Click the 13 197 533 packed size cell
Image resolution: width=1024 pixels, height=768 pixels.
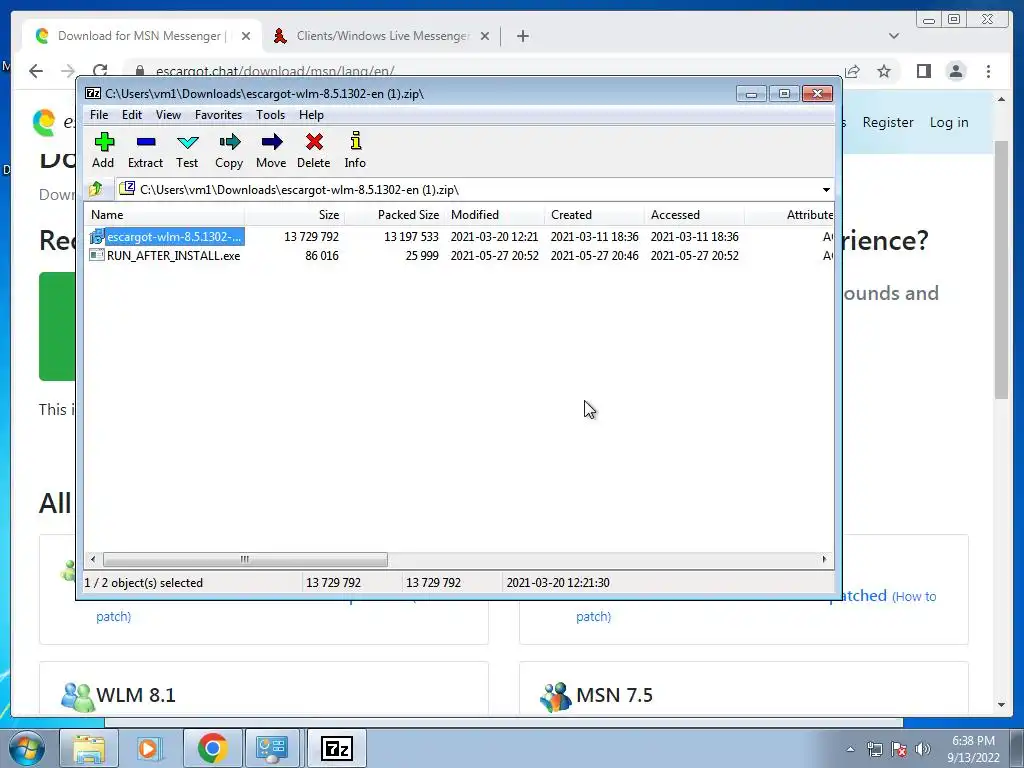(x=411, y=236)
